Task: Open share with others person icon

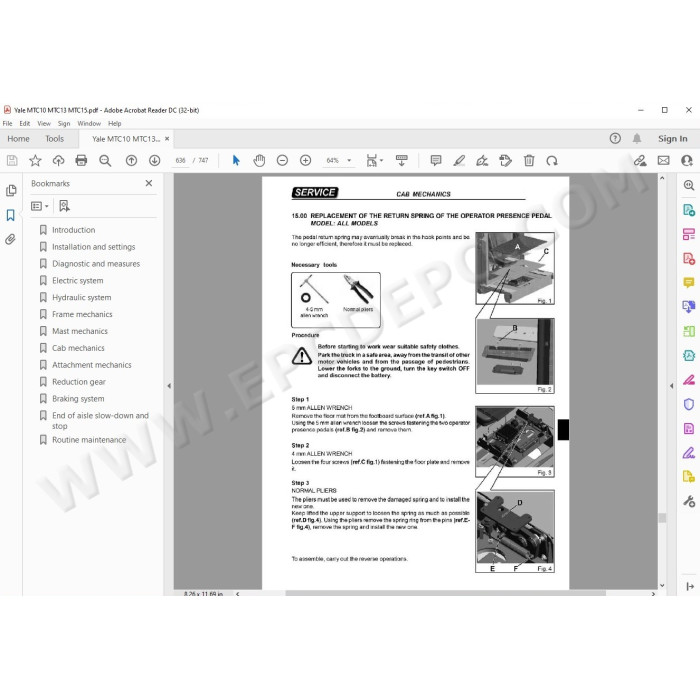Action: point(687,160)
